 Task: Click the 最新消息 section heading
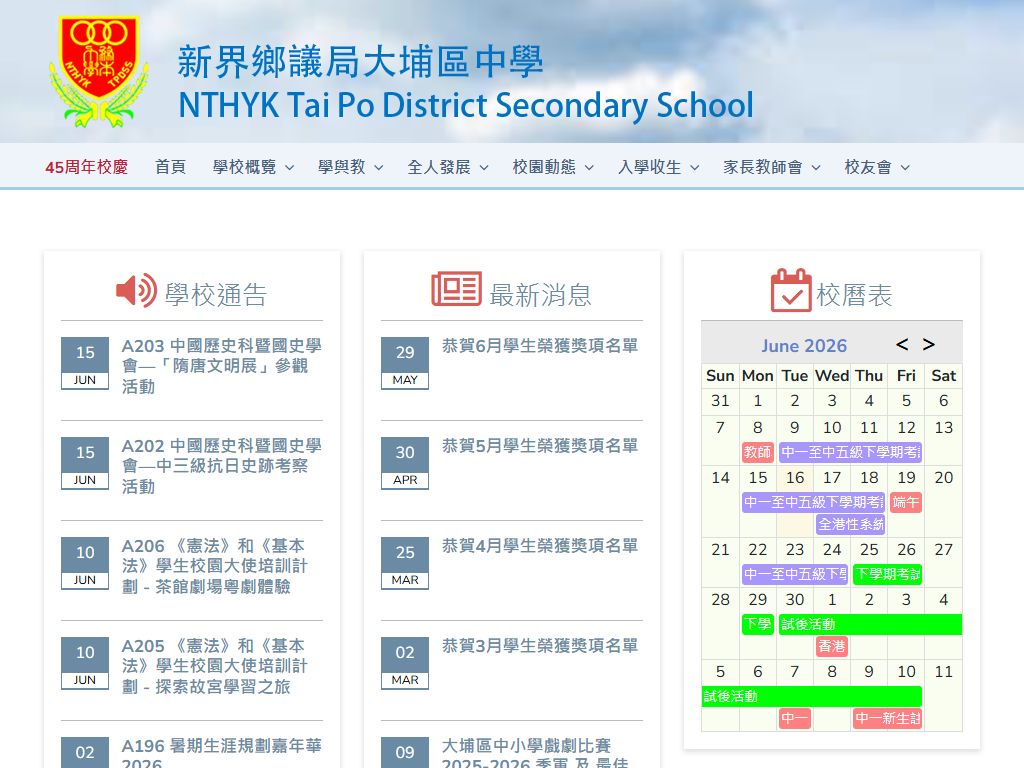(540, 295)
